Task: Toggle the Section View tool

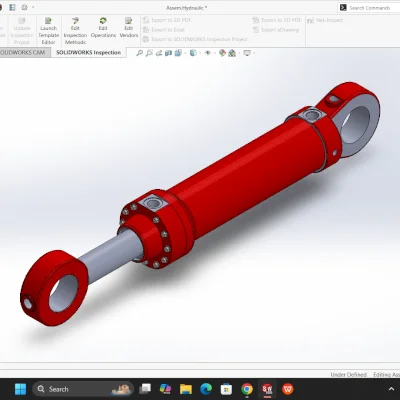Action: (x=168, y=53)
